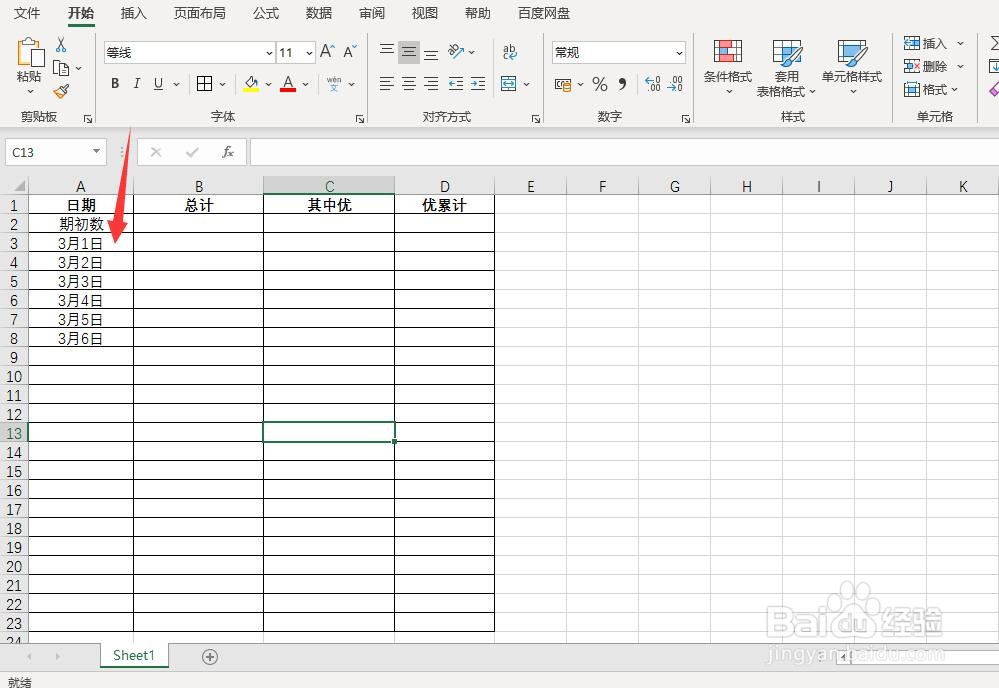Click the Copy icon in clipboard group
The width and height of the screenshot is (999, 688).
coord(61,68)
